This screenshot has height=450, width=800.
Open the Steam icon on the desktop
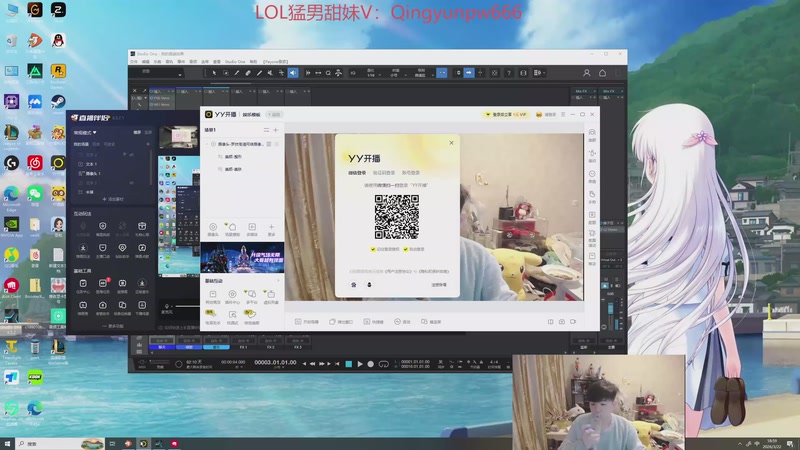pos(58,102)
